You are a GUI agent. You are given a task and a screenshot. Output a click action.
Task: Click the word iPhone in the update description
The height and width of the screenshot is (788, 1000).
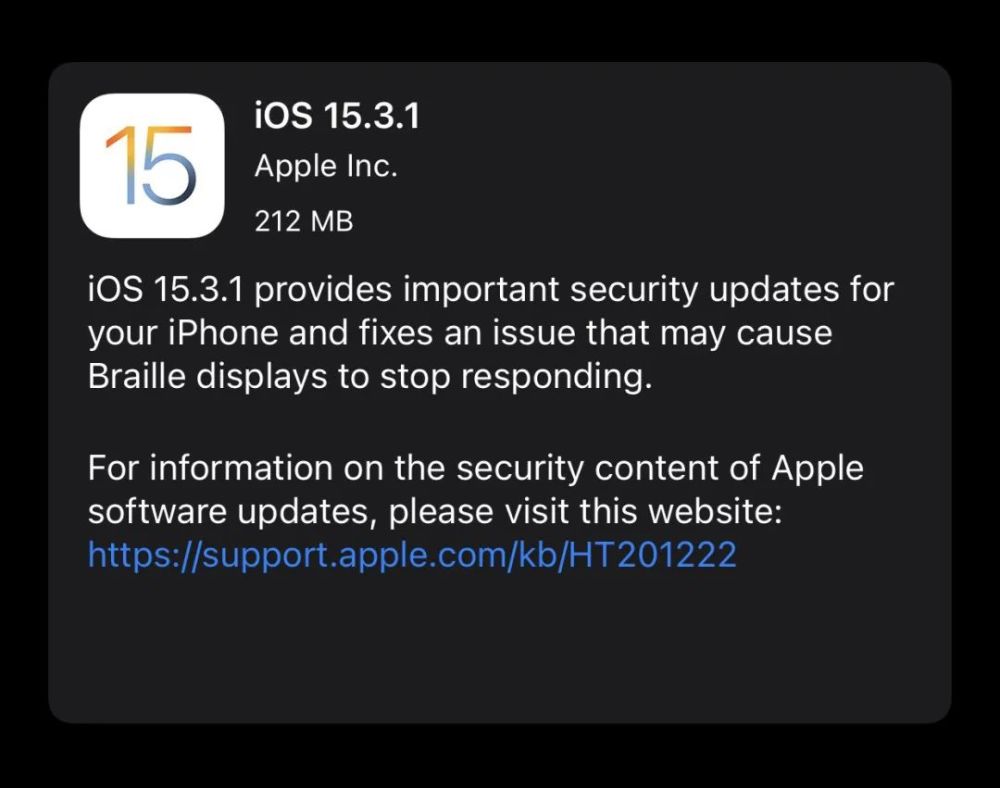tap(224, 333)
